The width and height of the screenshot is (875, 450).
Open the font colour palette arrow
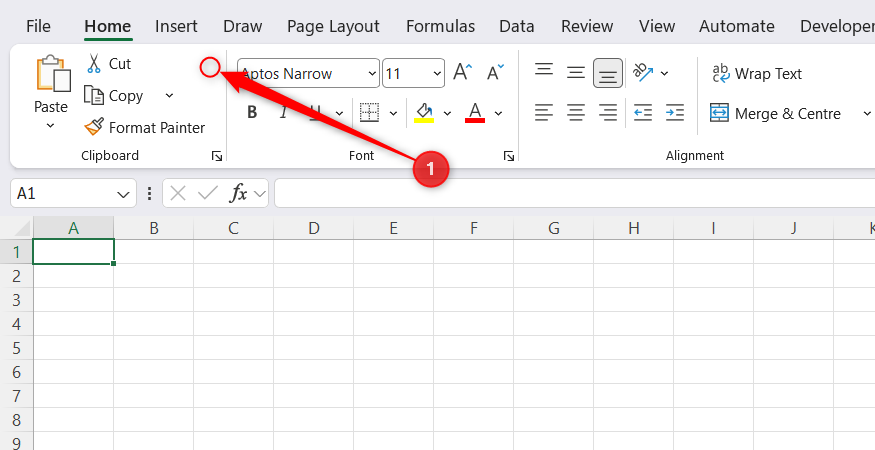[498, 113]
